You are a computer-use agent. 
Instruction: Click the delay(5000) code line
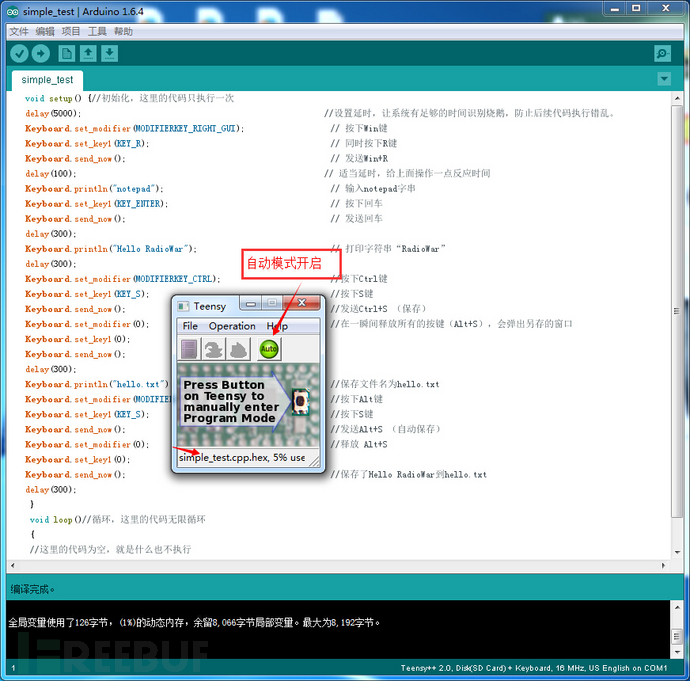coord(53,114)
